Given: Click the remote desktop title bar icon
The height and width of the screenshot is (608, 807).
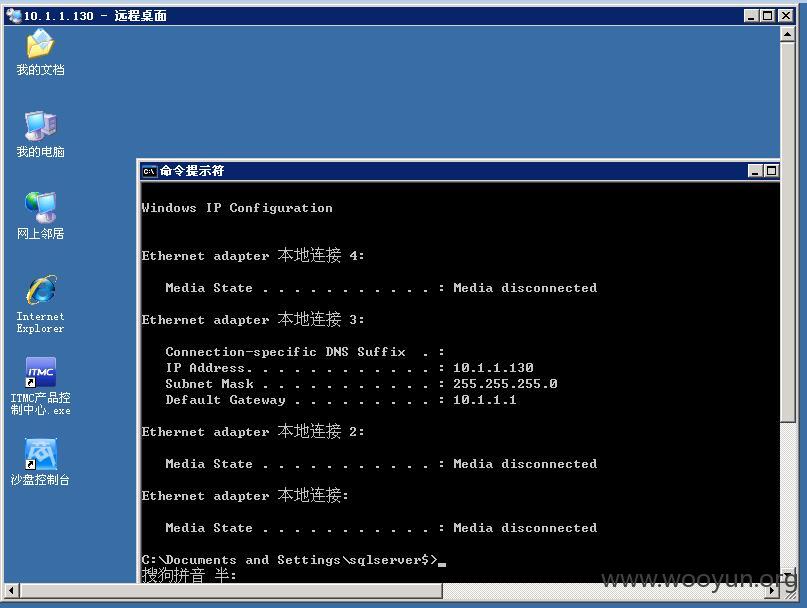Looking at the screenshot, I should [13, 15].
